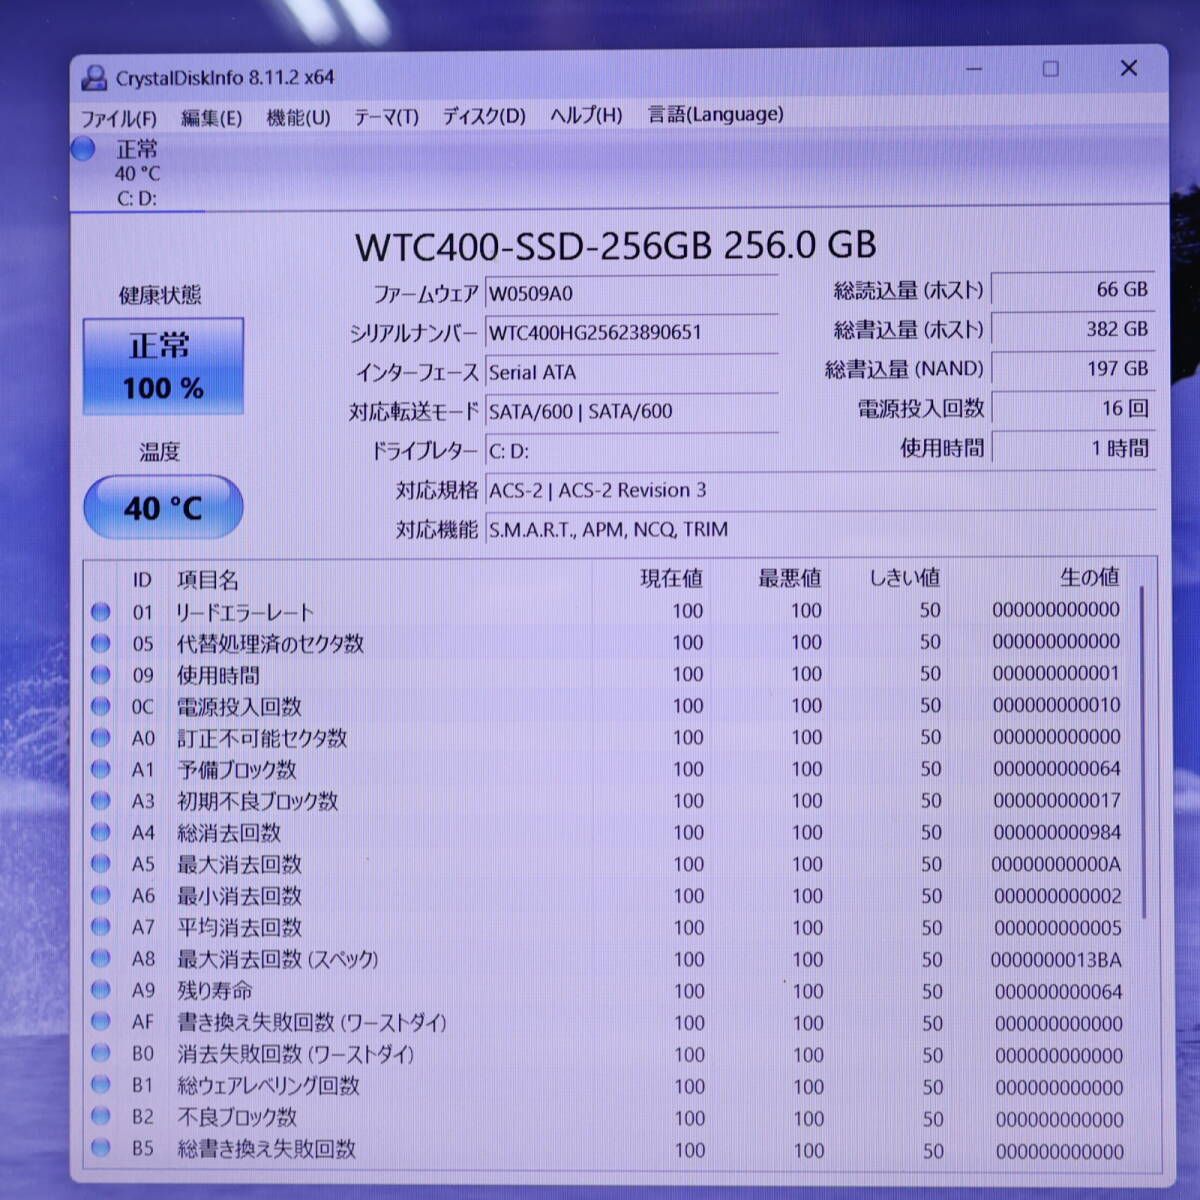Click the 現在値 column header
This screenshot has height=1200, width=1200.
(671, 578)
